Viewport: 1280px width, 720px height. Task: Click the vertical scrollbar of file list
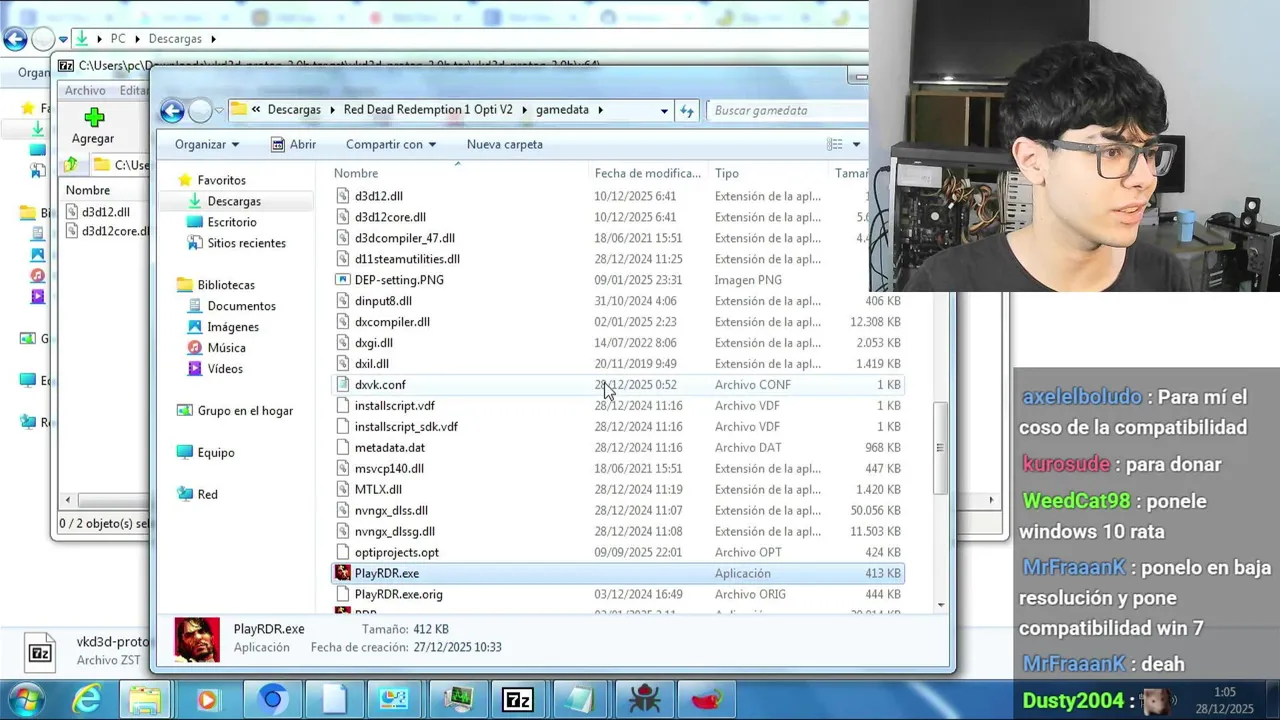(x=939, y=446)
